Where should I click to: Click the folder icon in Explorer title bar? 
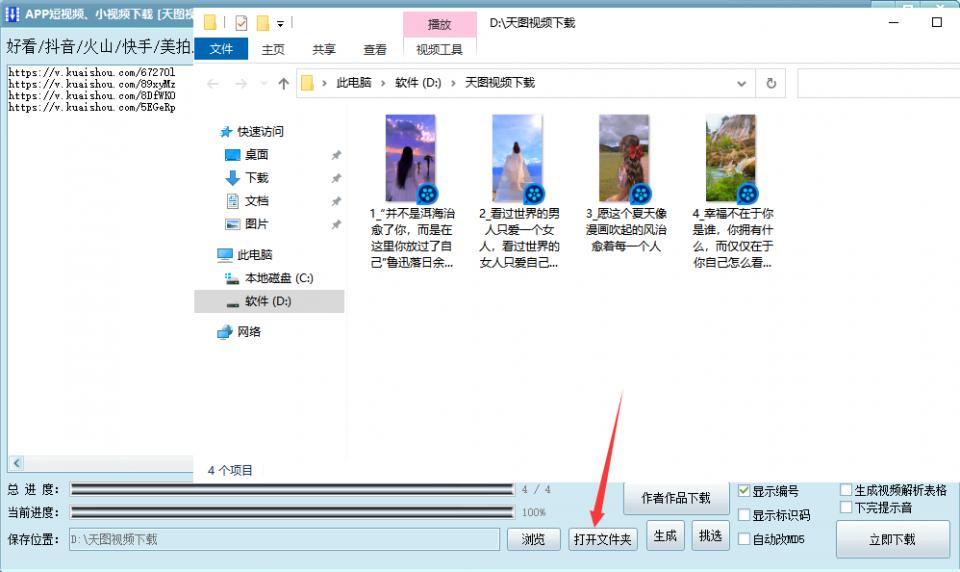pyautogui.click(x=210, y=23)
